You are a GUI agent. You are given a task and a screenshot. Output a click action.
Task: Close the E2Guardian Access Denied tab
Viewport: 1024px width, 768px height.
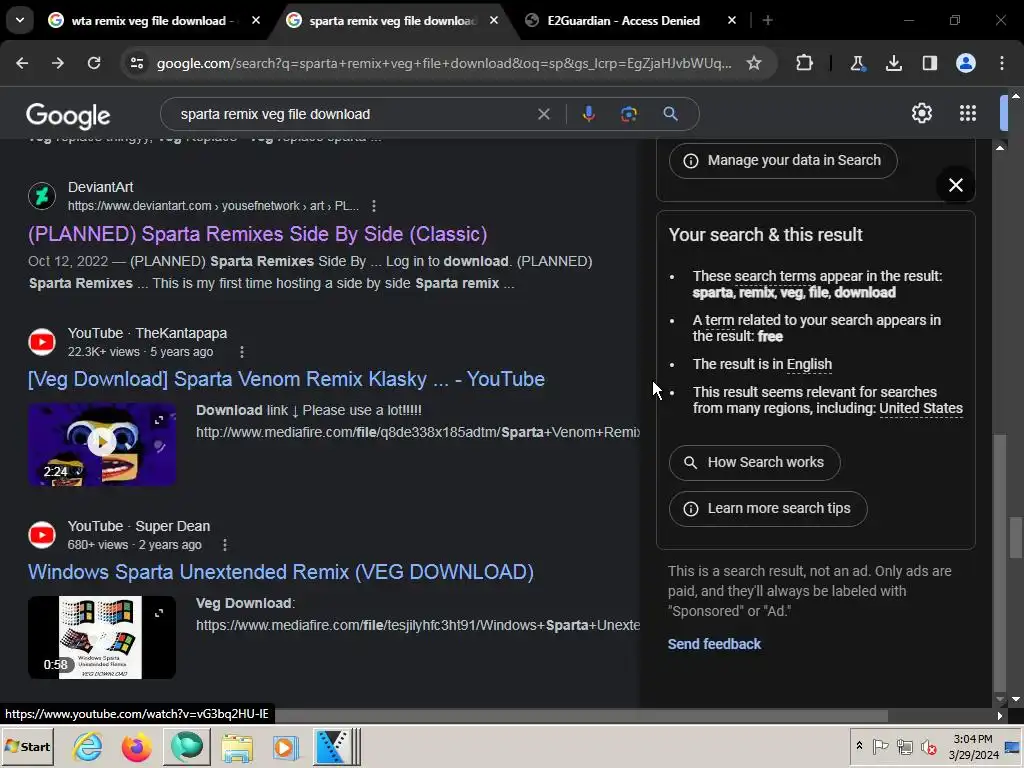click(x=732, y=21)
